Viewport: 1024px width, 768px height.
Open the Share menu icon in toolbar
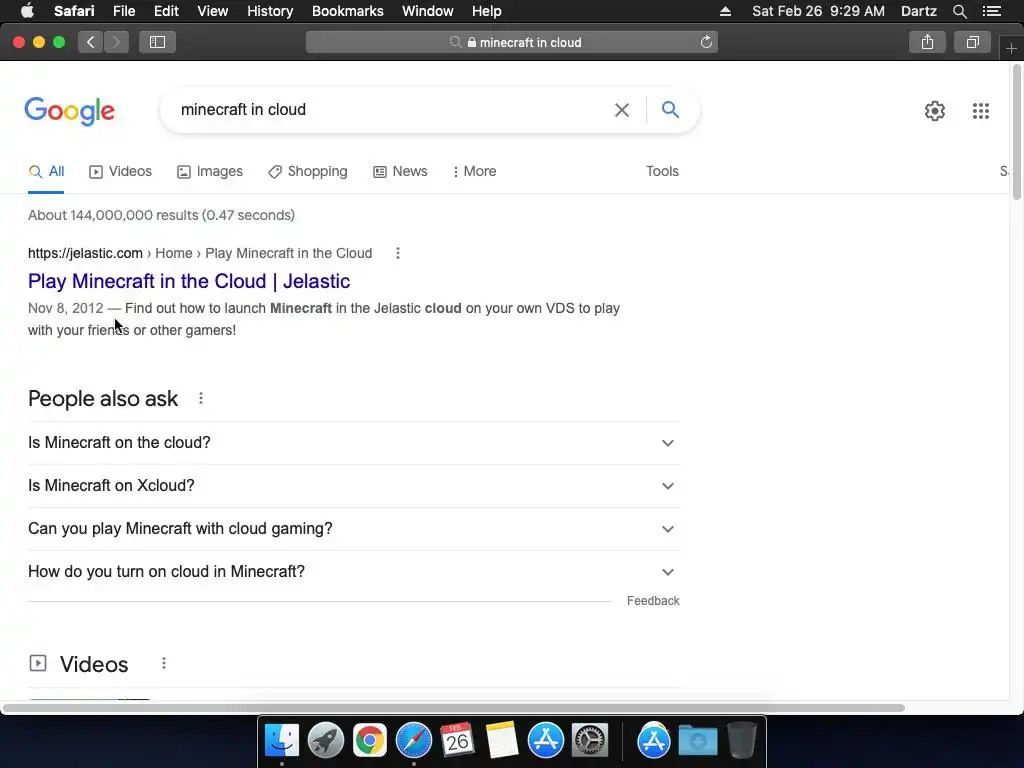pos(927,42)
